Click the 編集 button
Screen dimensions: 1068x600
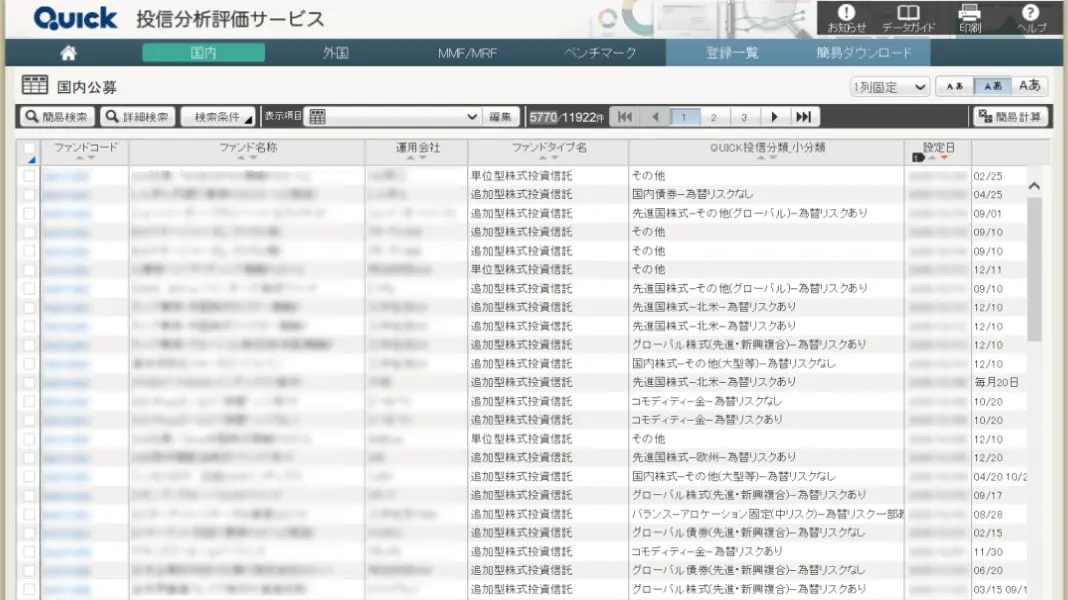(501, 117)
